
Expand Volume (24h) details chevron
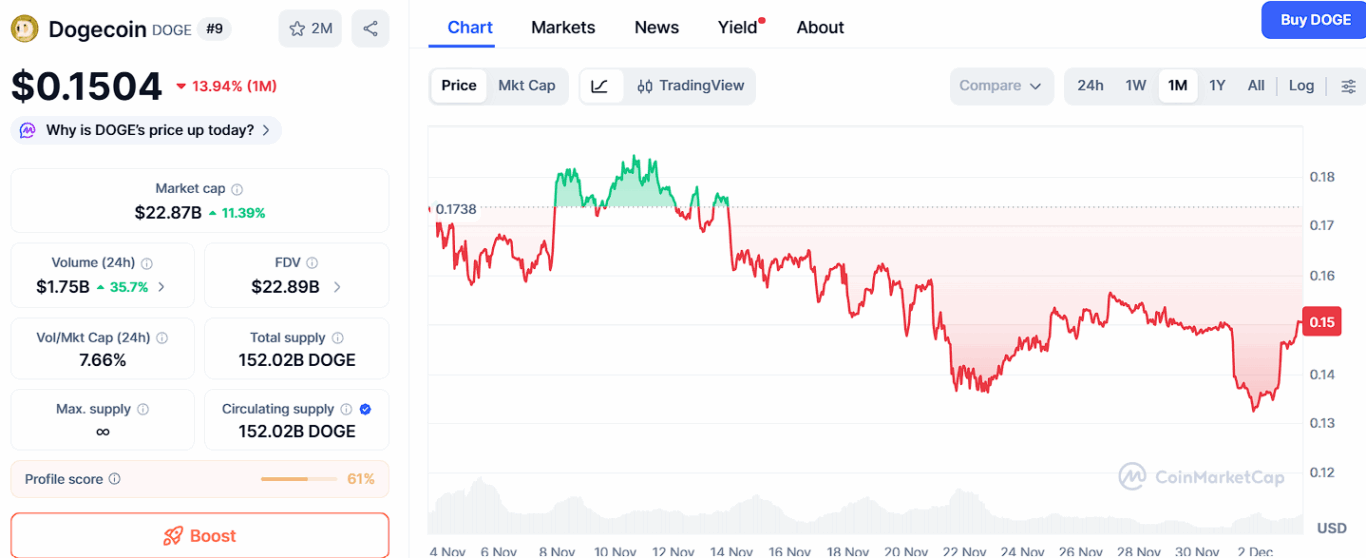(x=162, y=287)
